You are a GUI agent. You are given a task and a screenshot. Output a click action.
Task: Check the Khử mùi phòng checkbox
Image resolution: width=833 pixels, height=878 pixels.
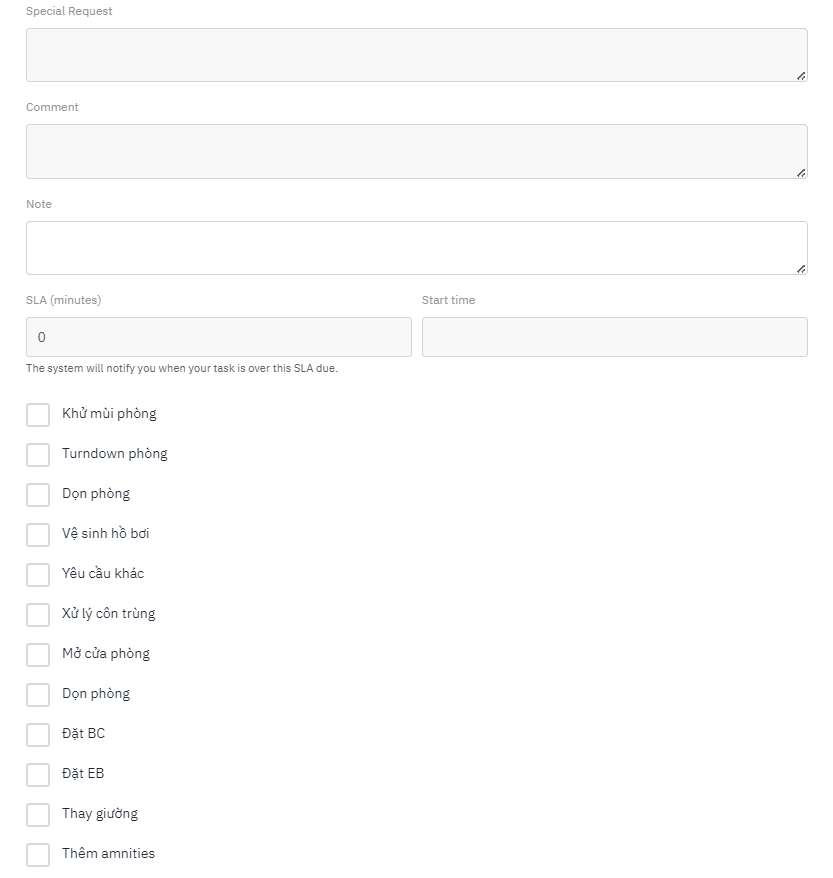pyautogui.click(x=38, y=415)
